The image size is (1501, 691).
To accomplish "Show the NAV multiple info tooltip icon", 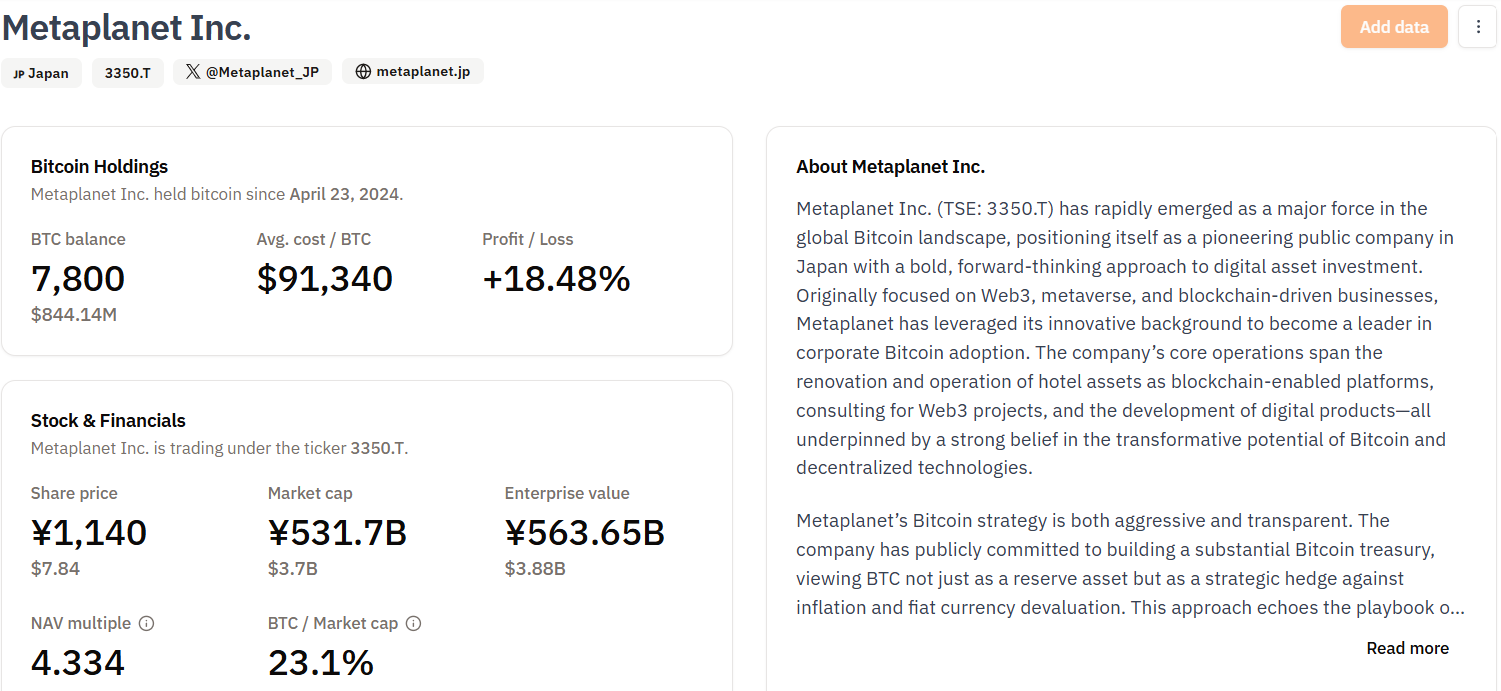I will 147,623.
